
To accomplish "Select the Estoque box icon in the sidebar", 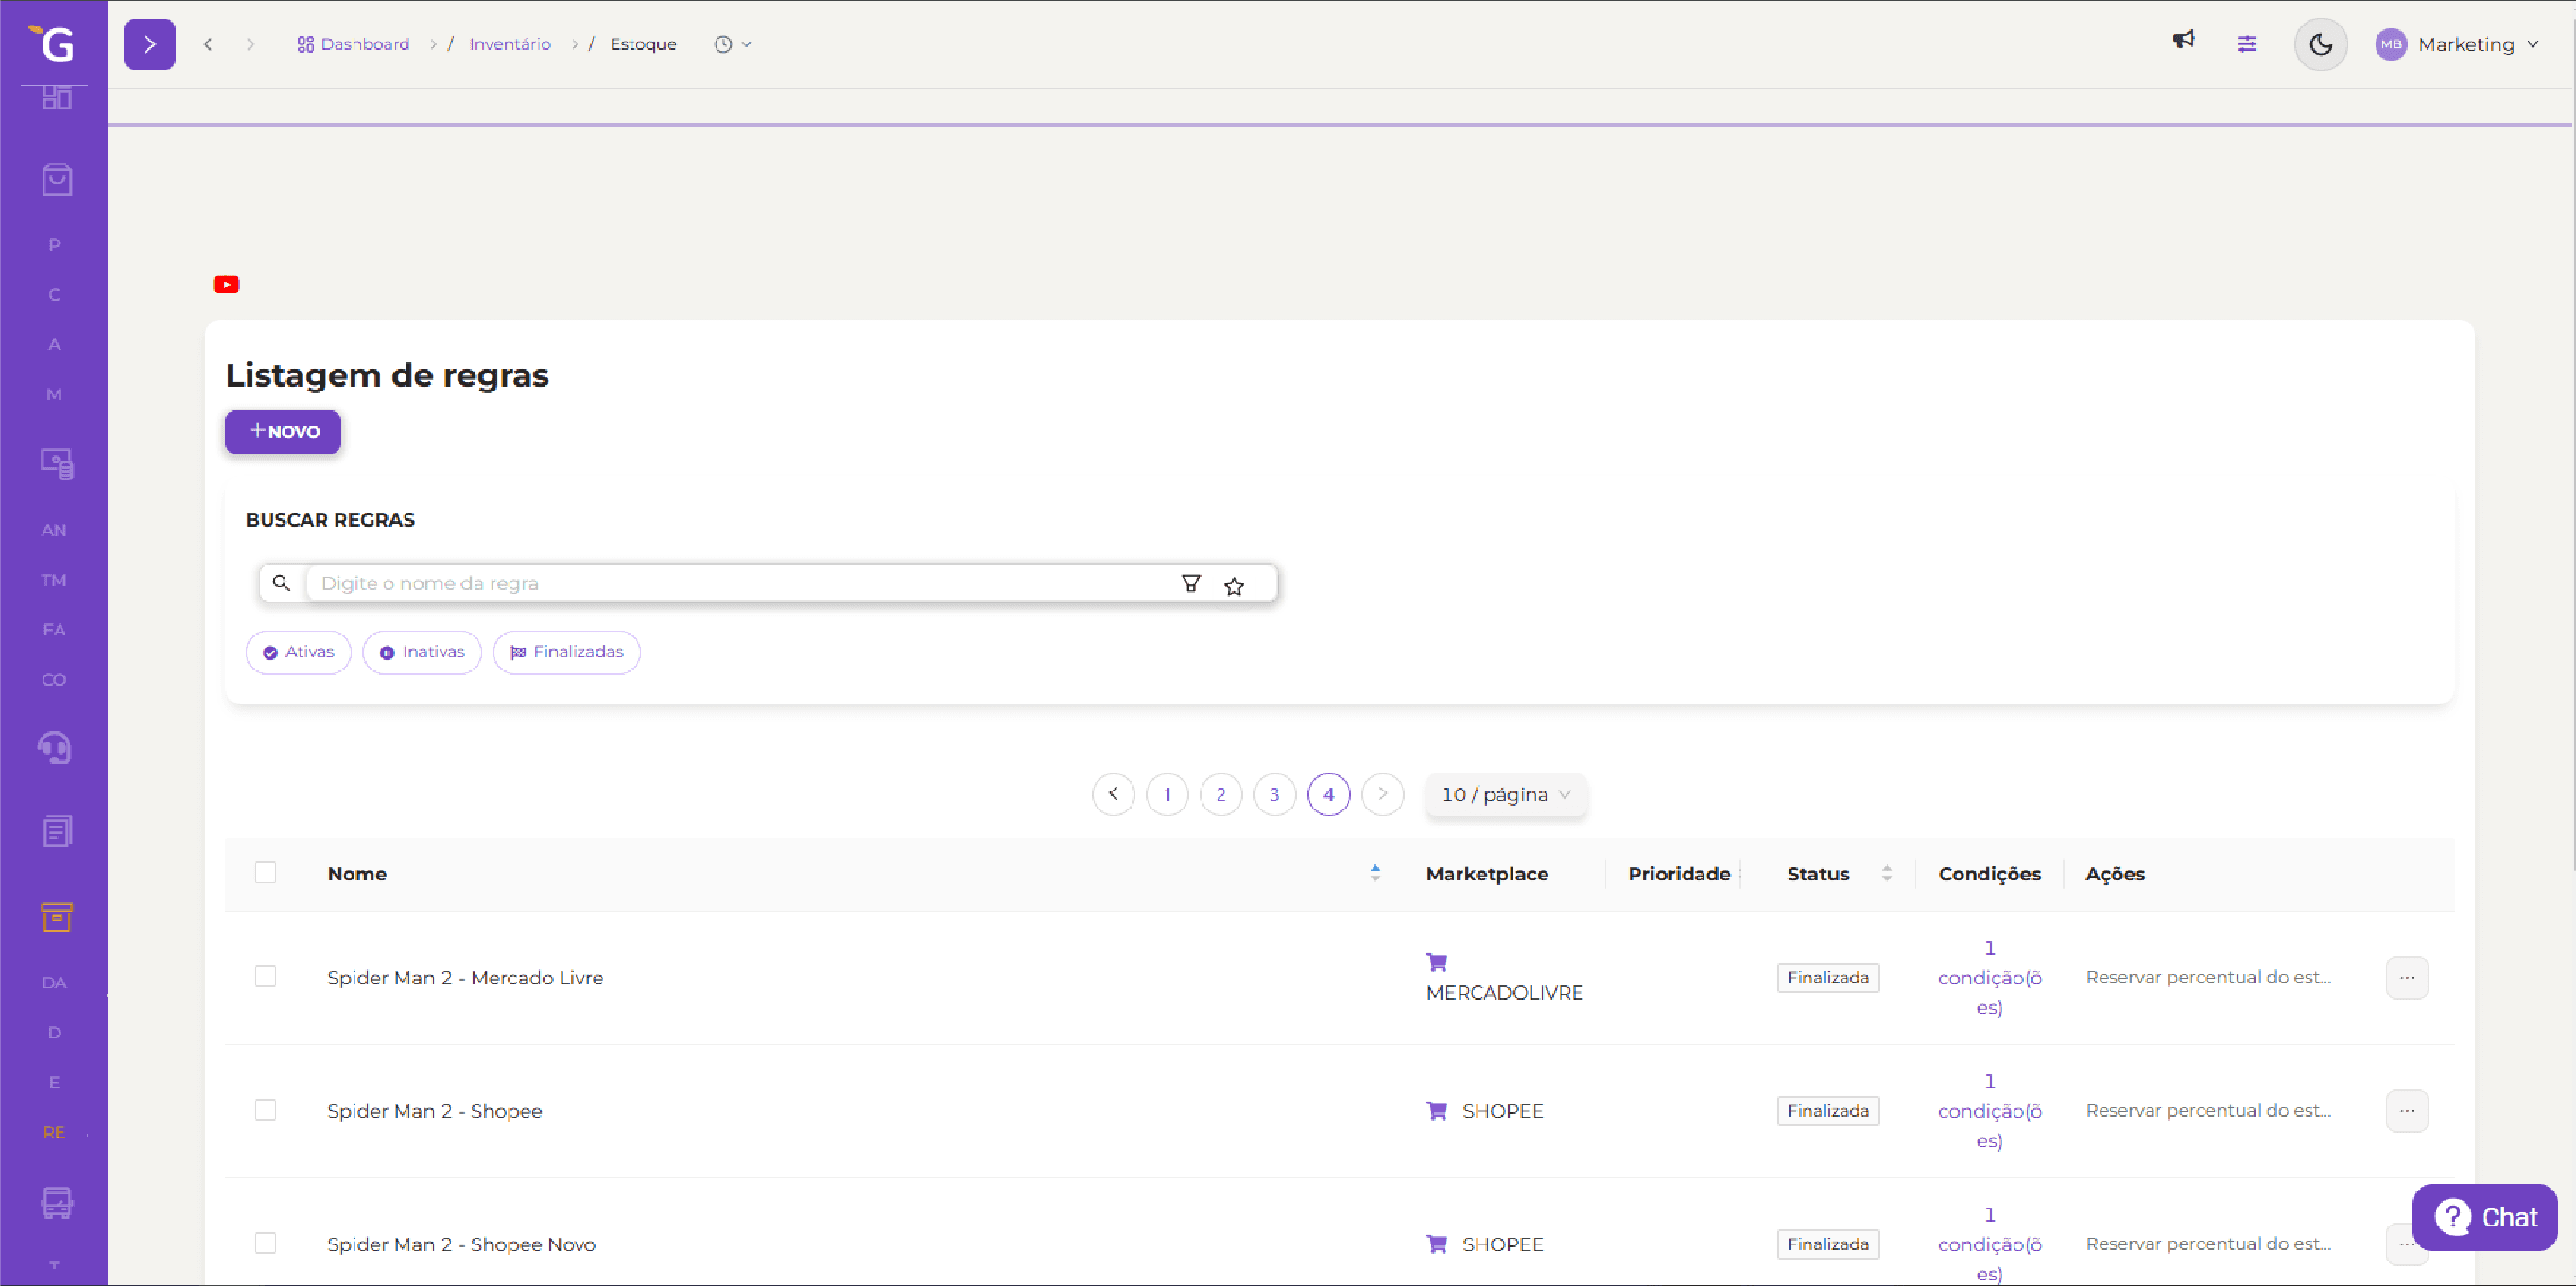I will click(x=55, y=917).
